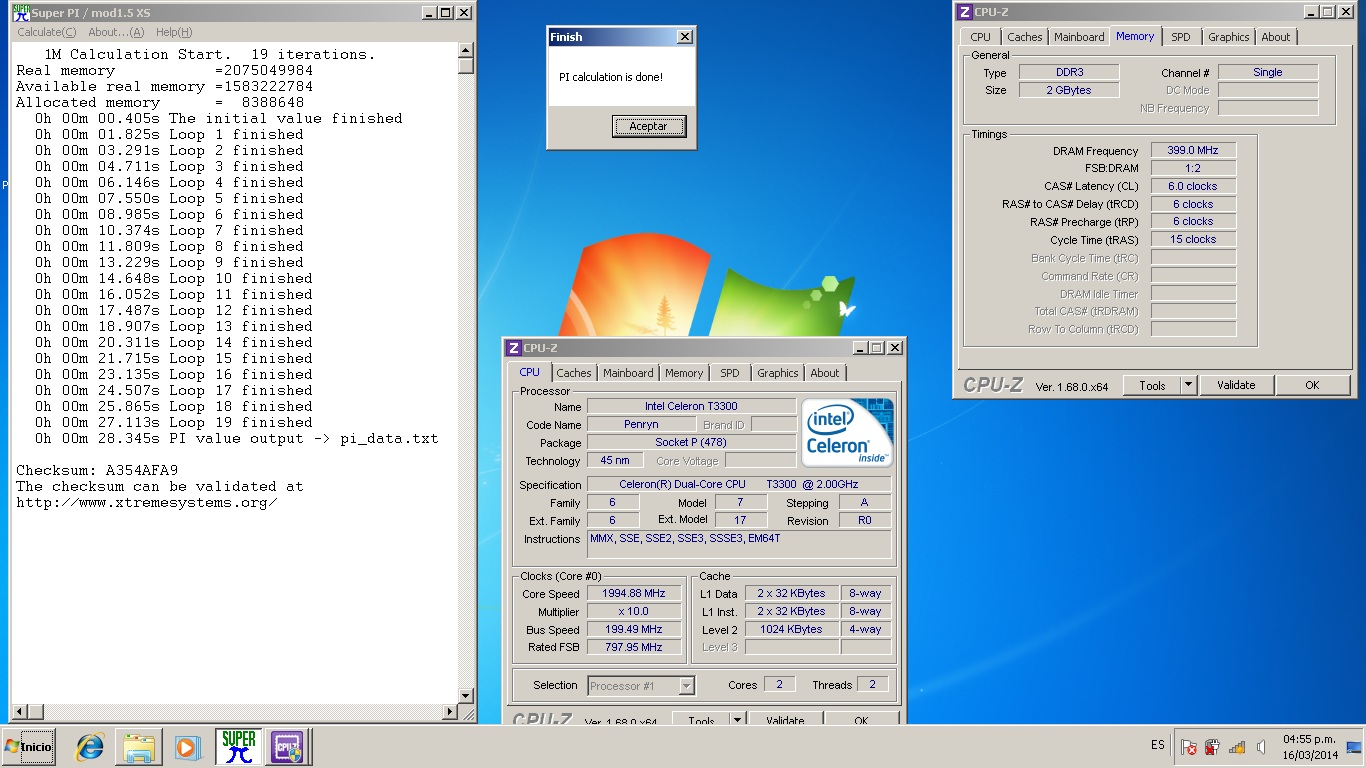The height and width of the screenshot is (768, 1366).
Task: Click the scroll-down arrow in Super PI
Action: click(466, 695)
